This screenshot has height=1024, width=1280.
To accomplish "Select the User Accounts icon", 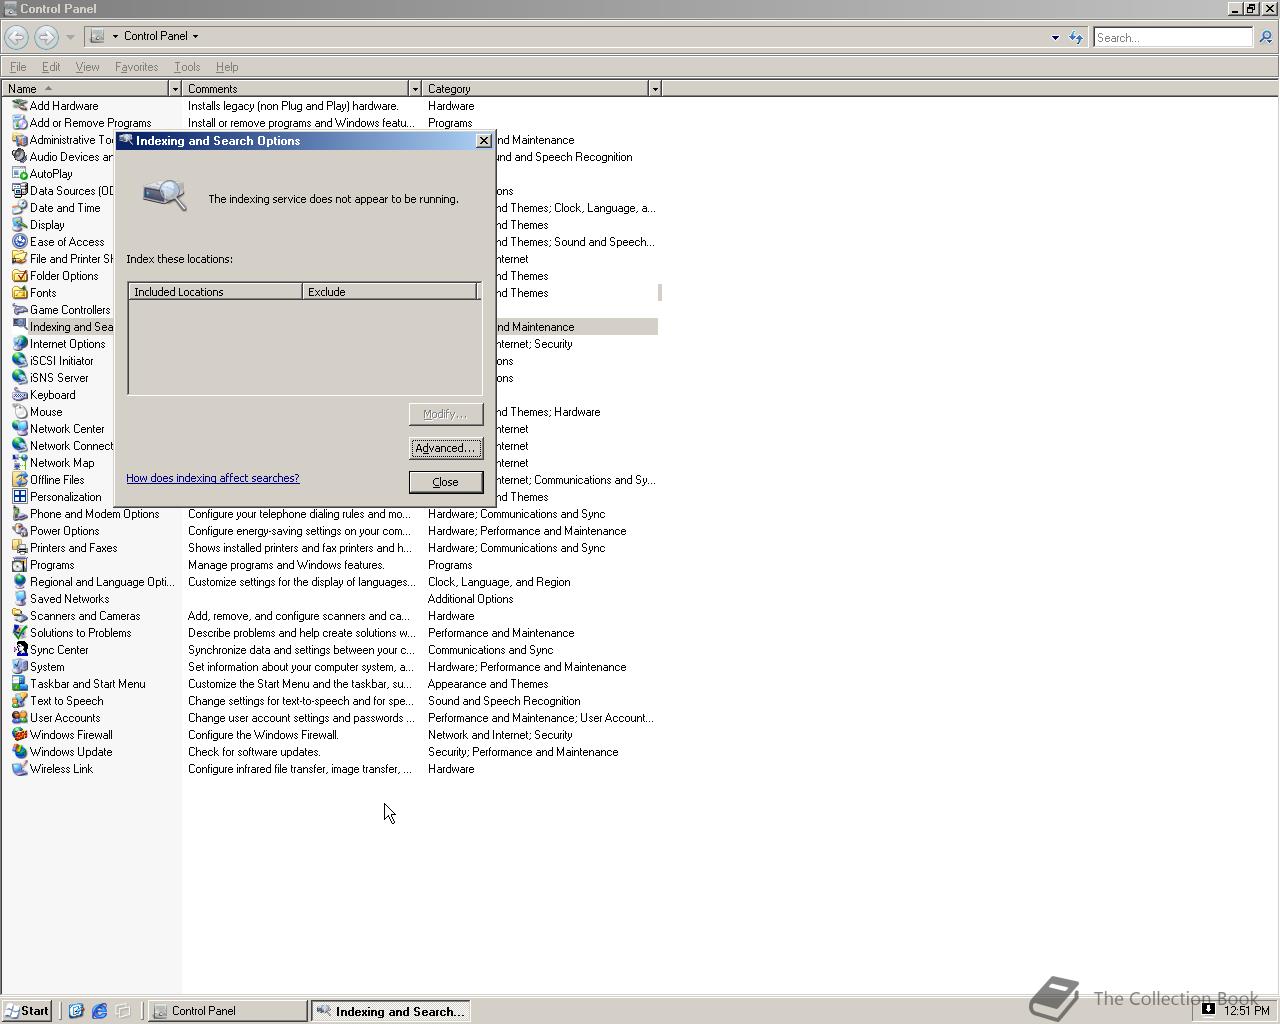I will pyautogui.click(x=20, y=718).
